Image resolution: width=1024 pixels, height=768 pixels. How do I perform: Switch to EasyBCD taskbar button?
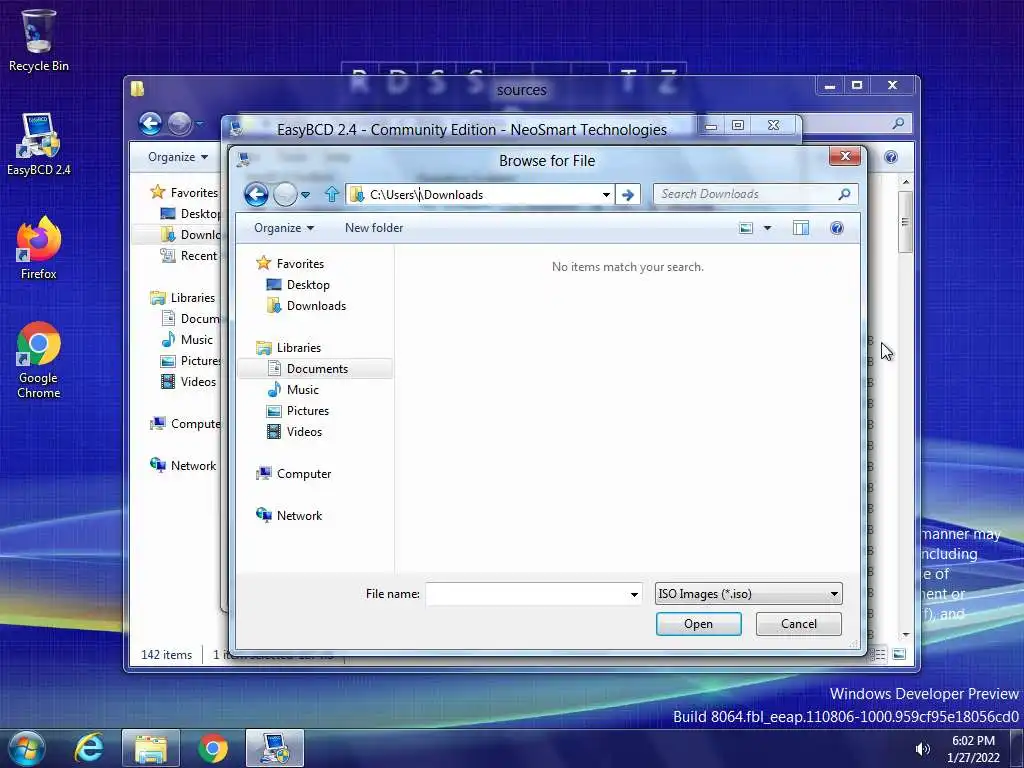pyautogui.click(x=275, y=748)
